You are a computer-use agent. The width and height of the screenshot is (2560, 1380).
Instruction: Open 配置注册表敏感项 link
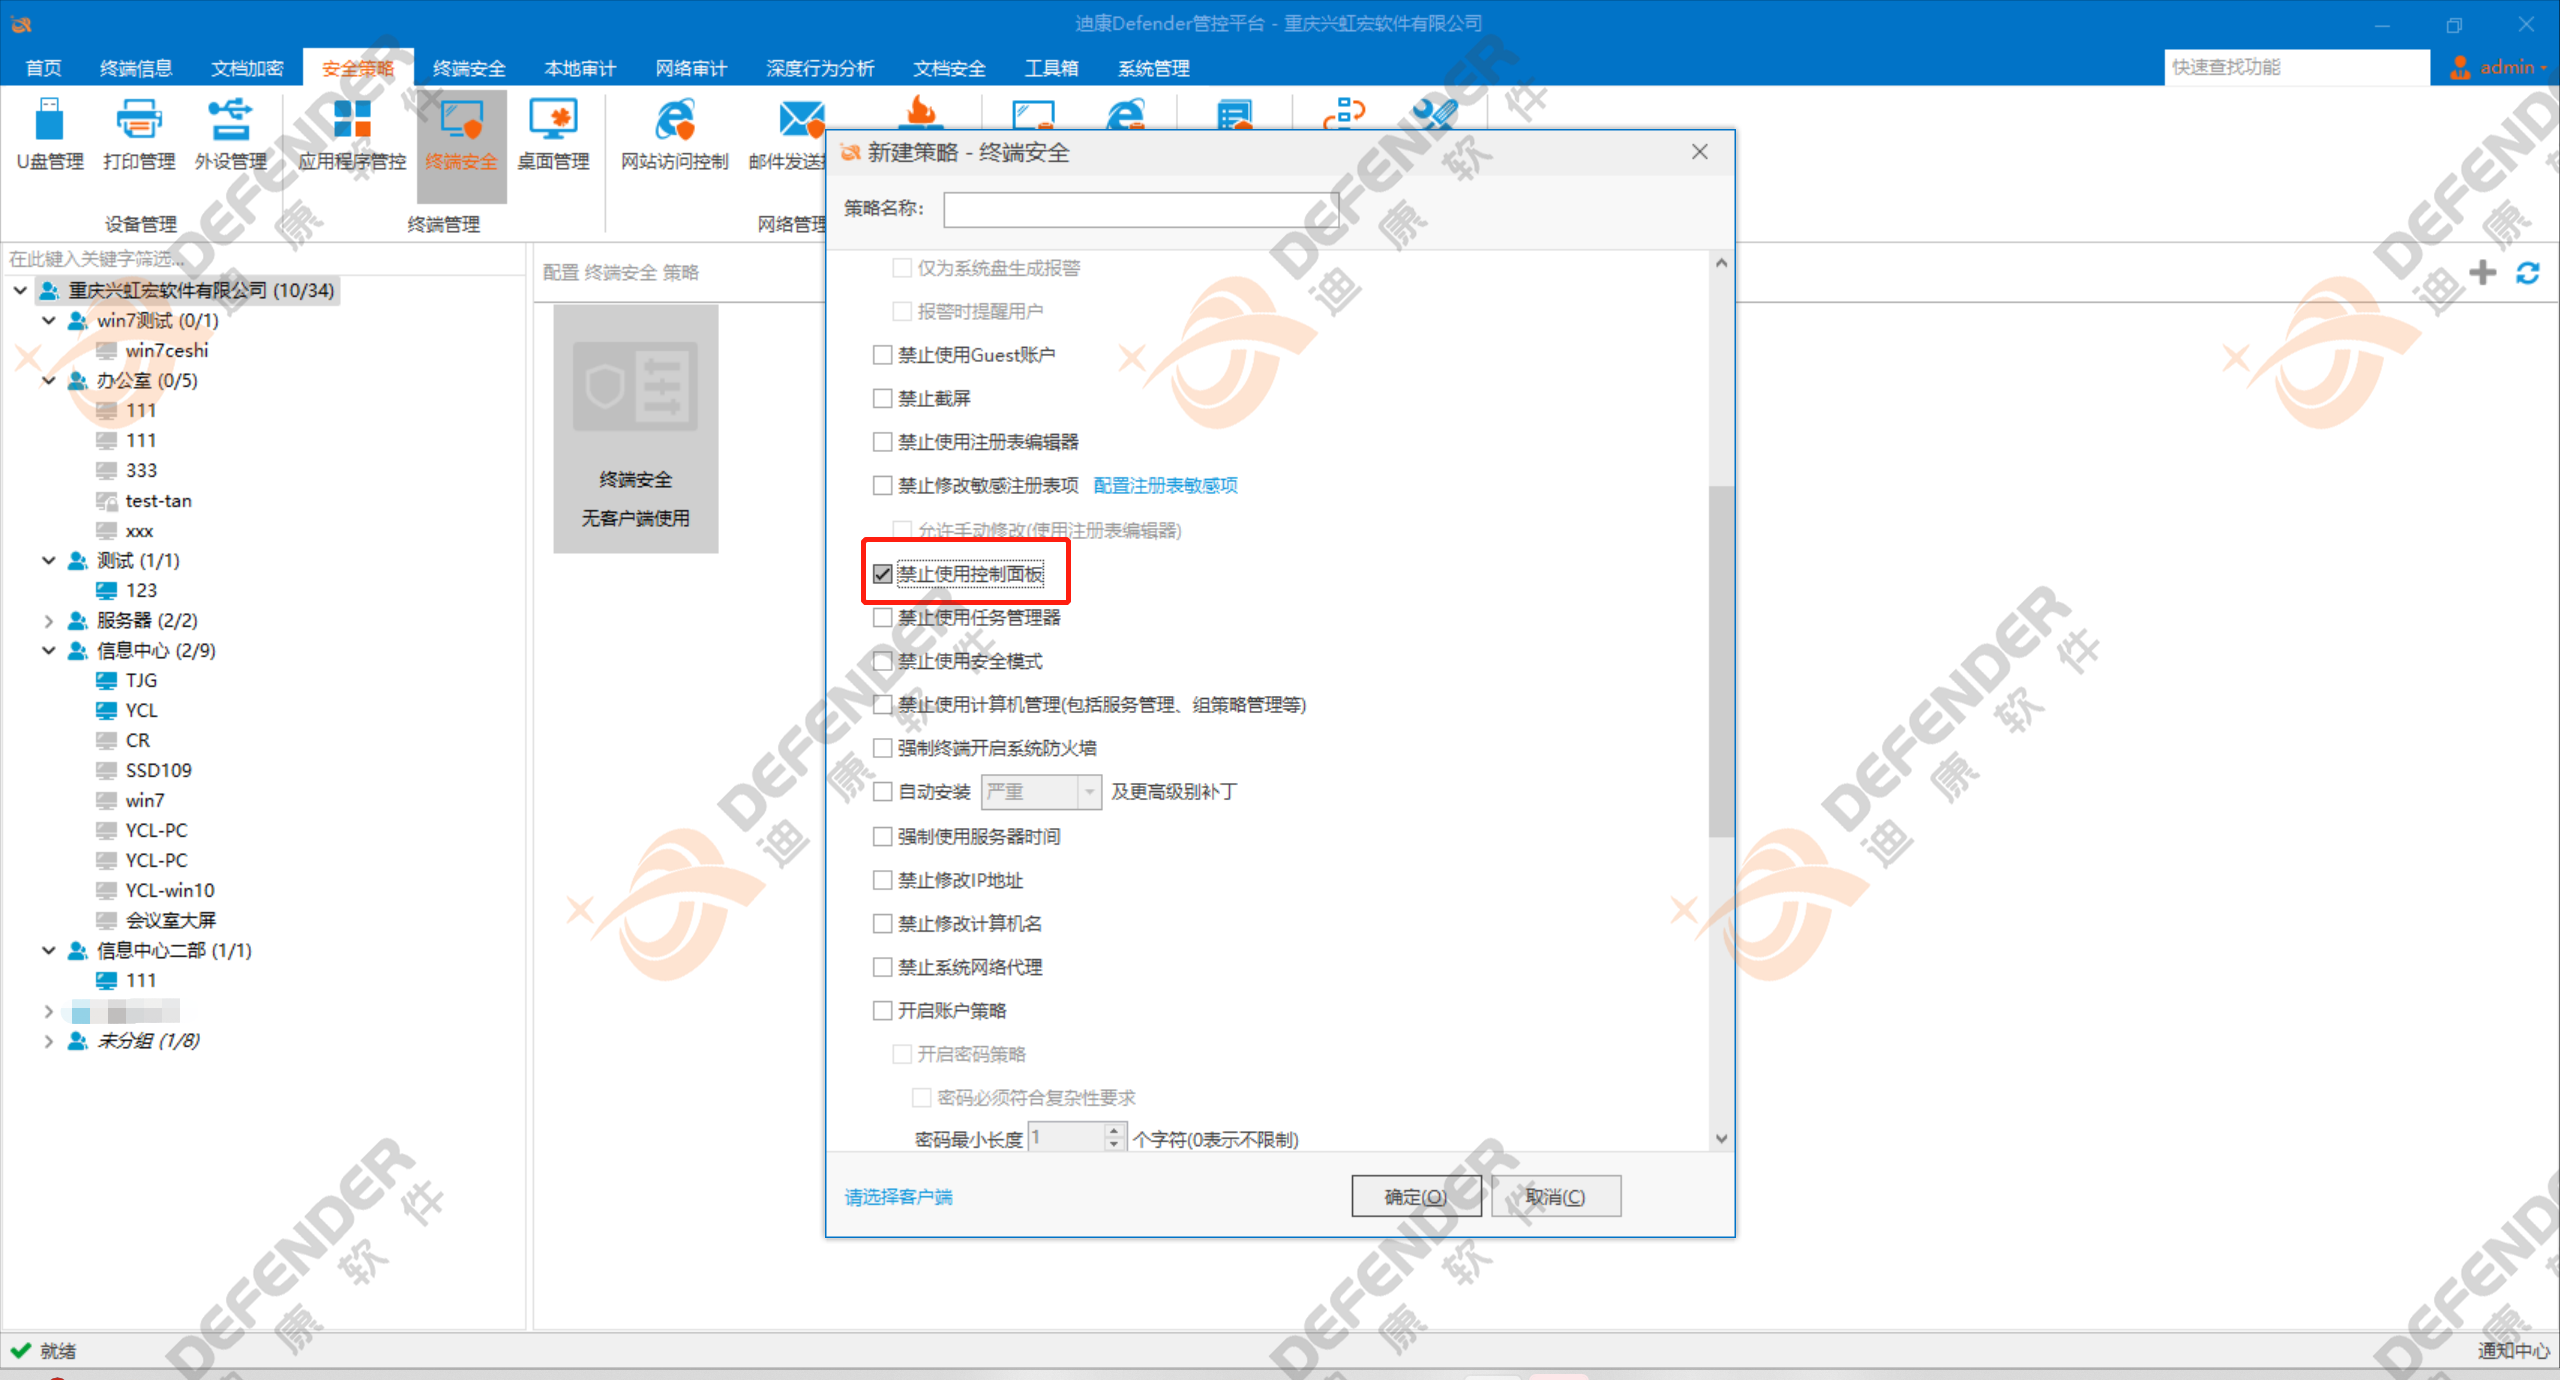[1165, 485]
